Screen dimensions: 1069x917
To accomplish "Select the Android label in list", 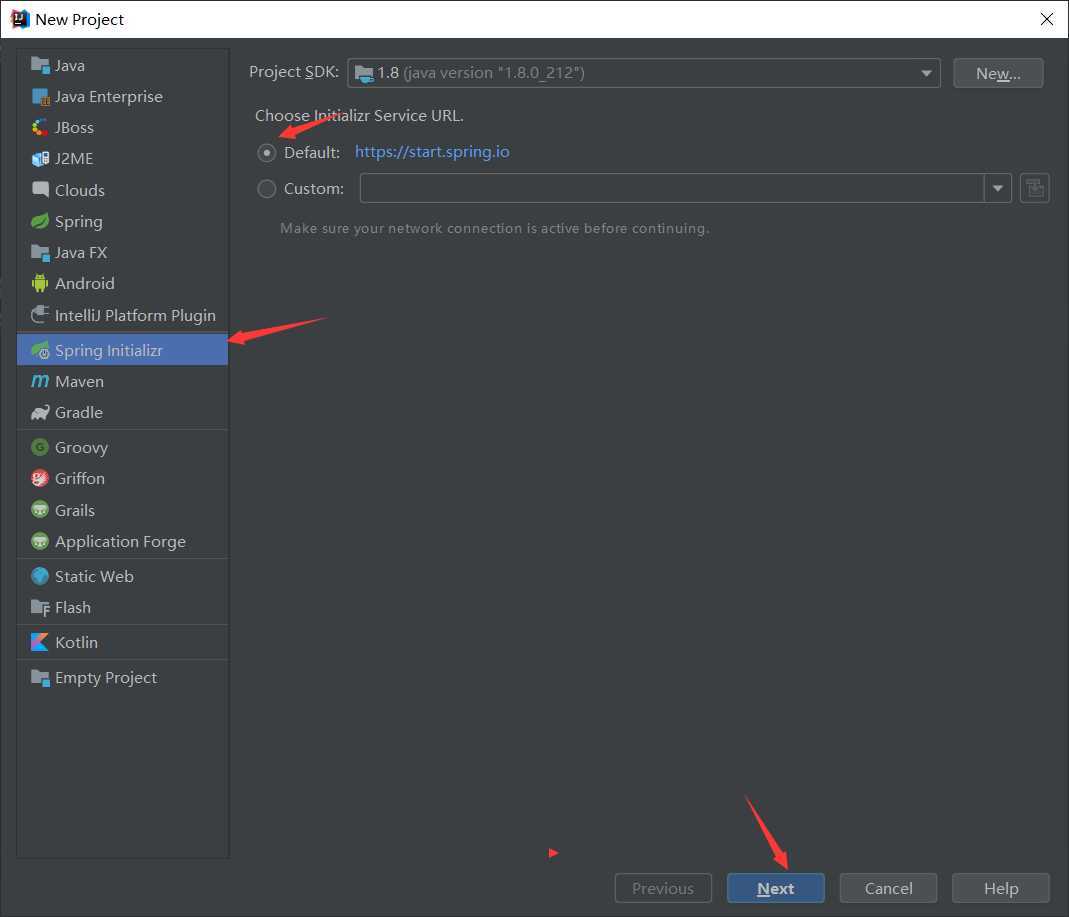I will pos(85,283).
